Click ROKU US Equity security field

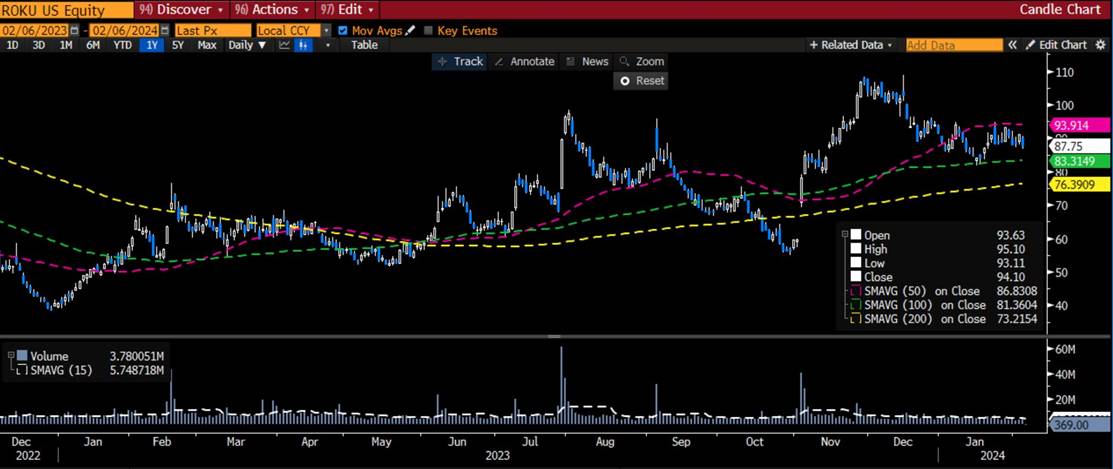tap(67, 10)
